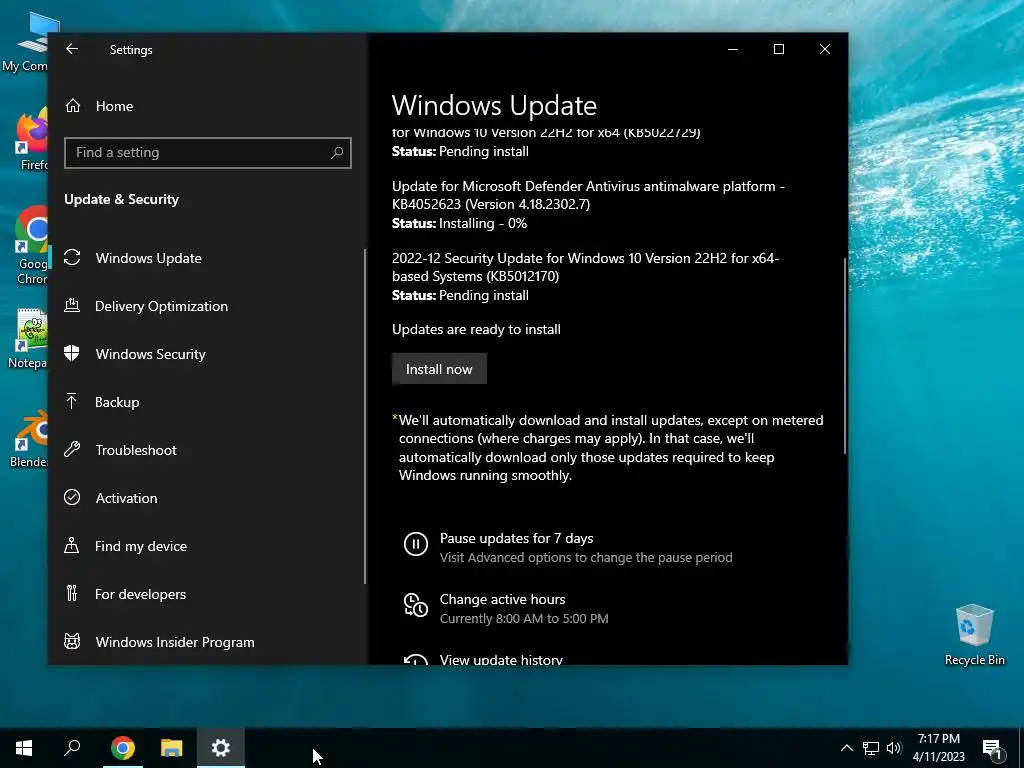This screenshot has height=768, width=1024.
Task: Show hidden system tray icons
Action: pos(846,748)
